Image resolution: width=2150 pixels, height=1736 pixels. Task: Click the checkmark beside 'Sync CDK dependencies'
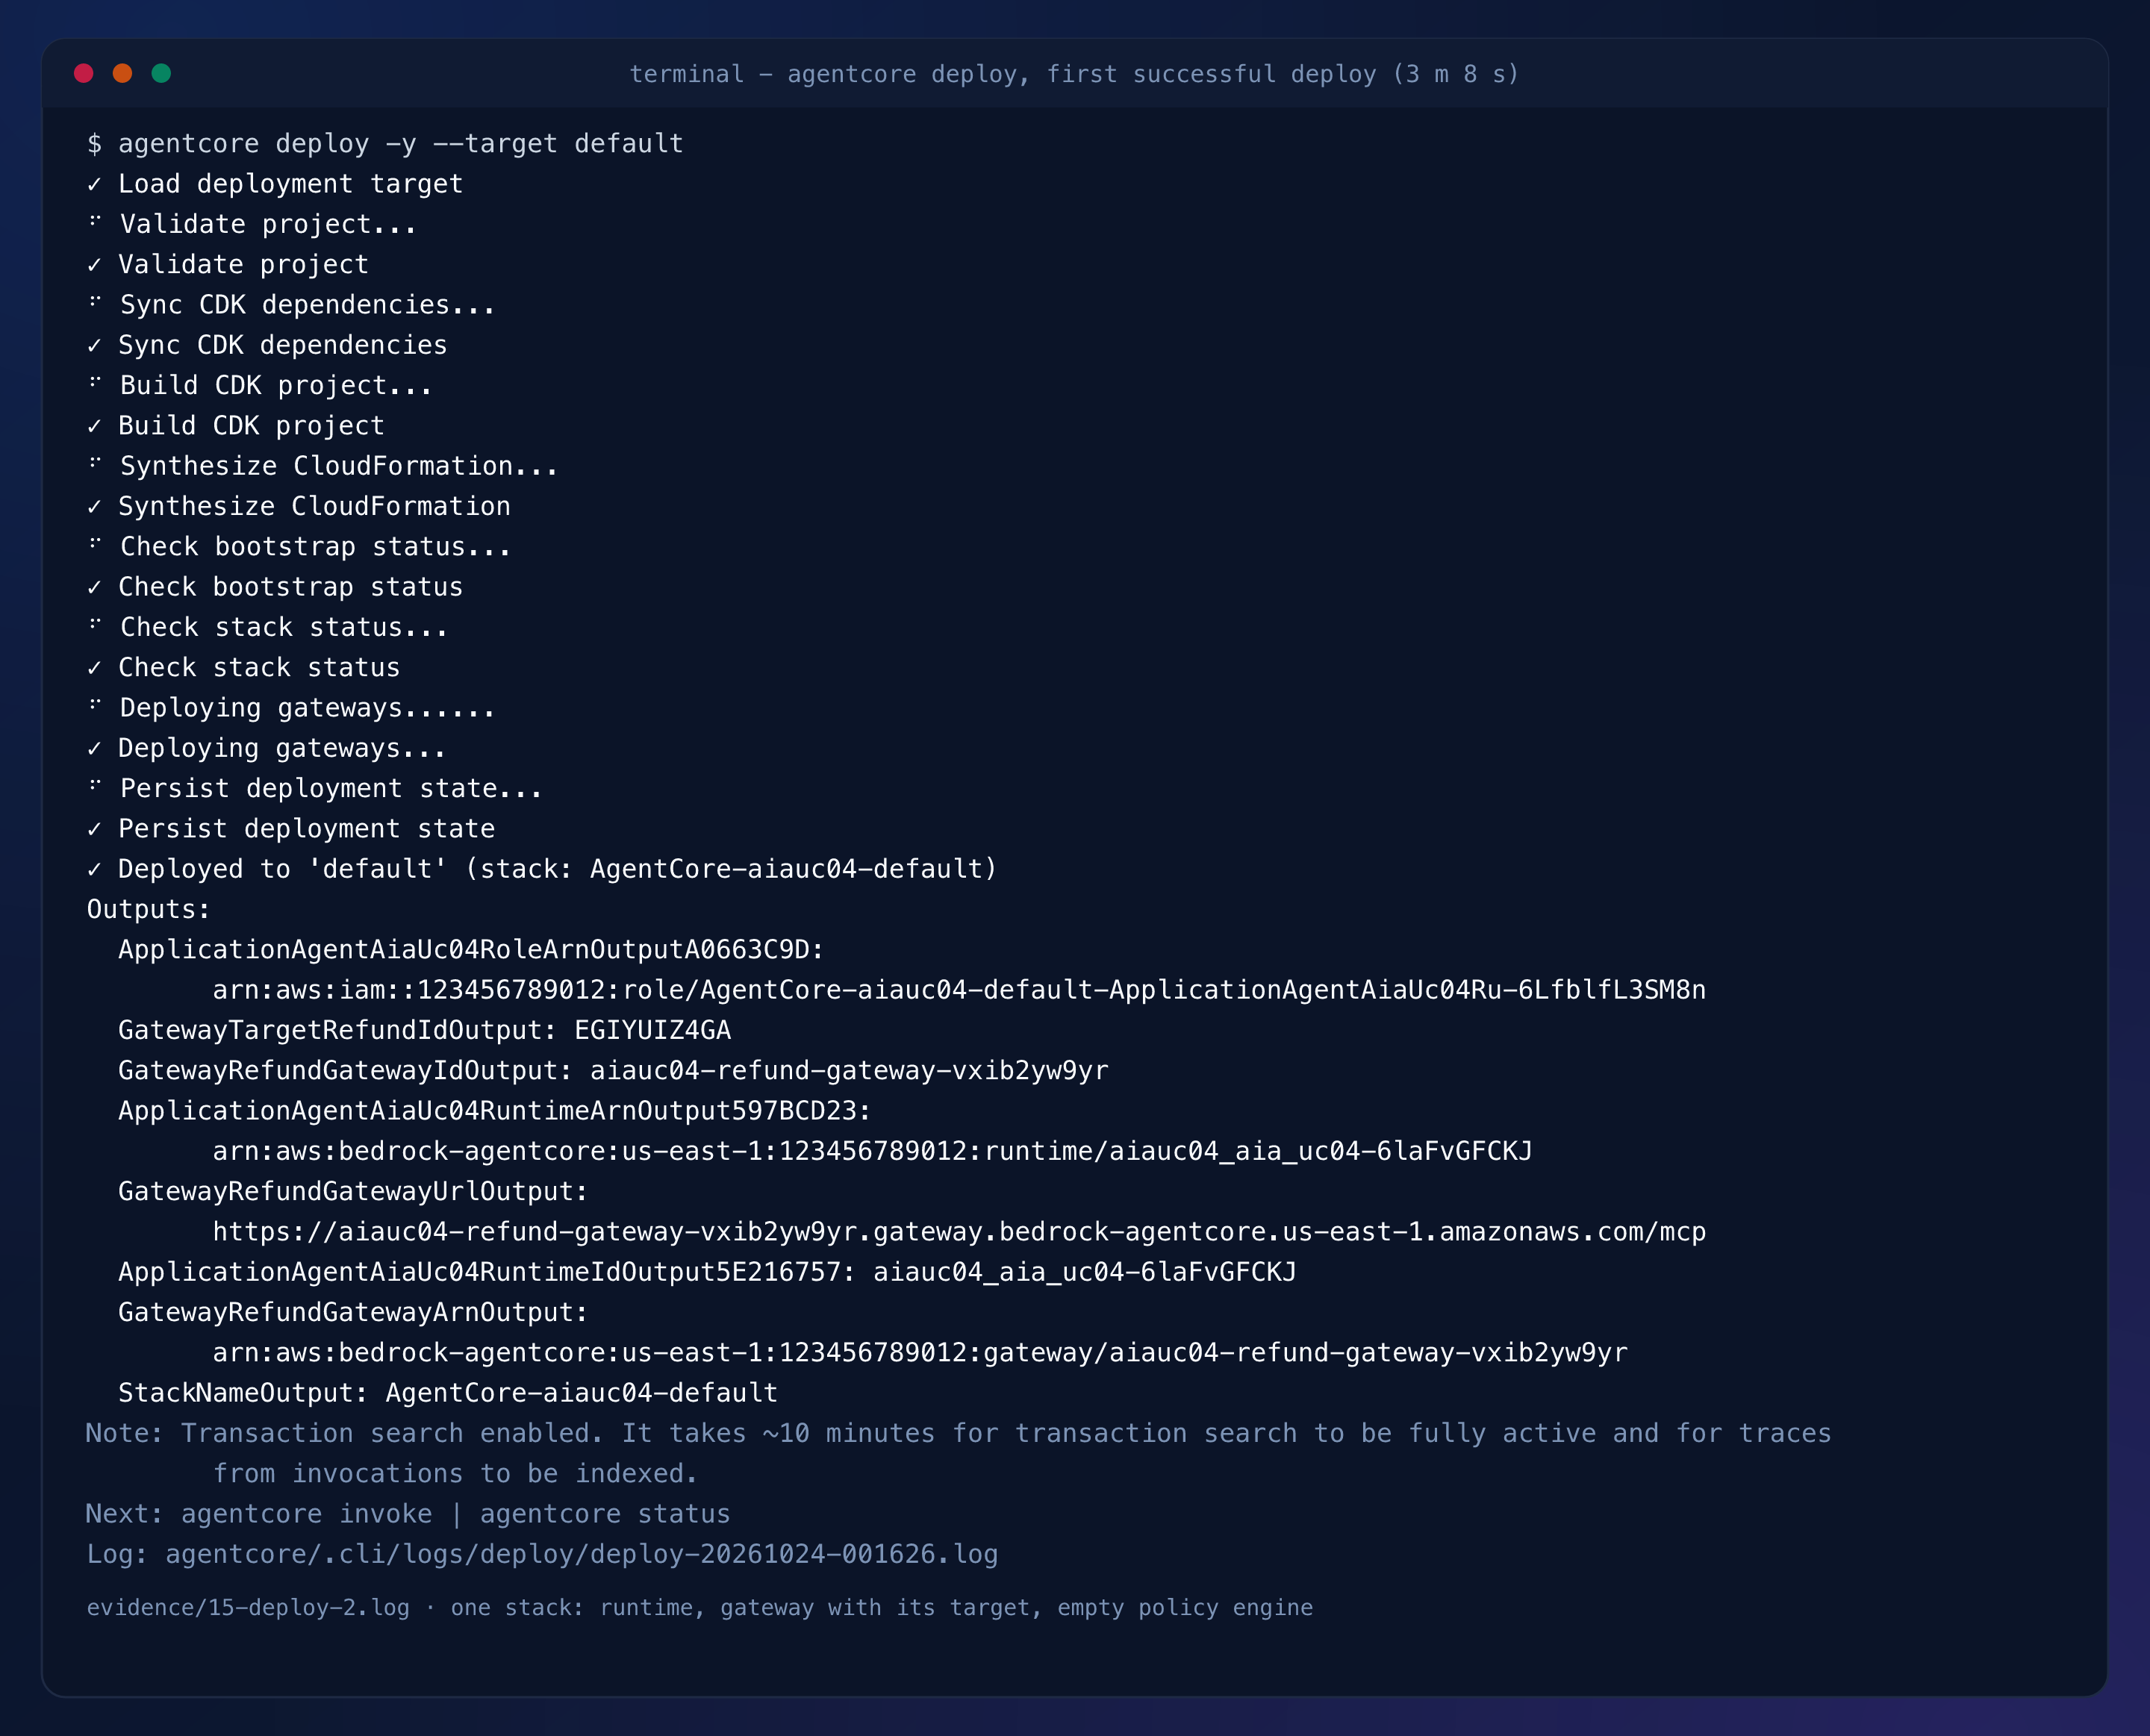94,345
